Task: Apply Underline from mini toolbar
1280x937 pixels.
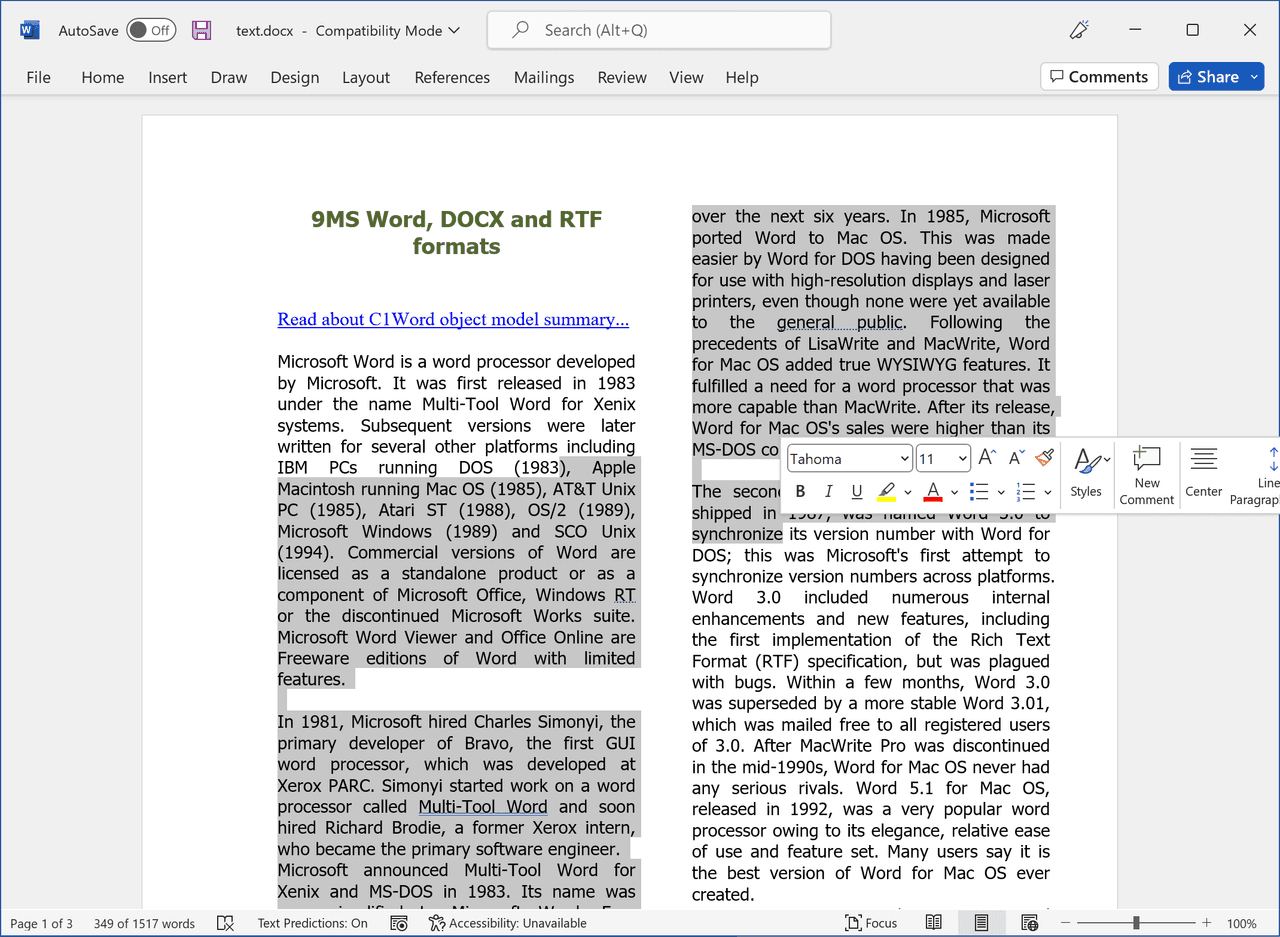Action: coord(856,491)
